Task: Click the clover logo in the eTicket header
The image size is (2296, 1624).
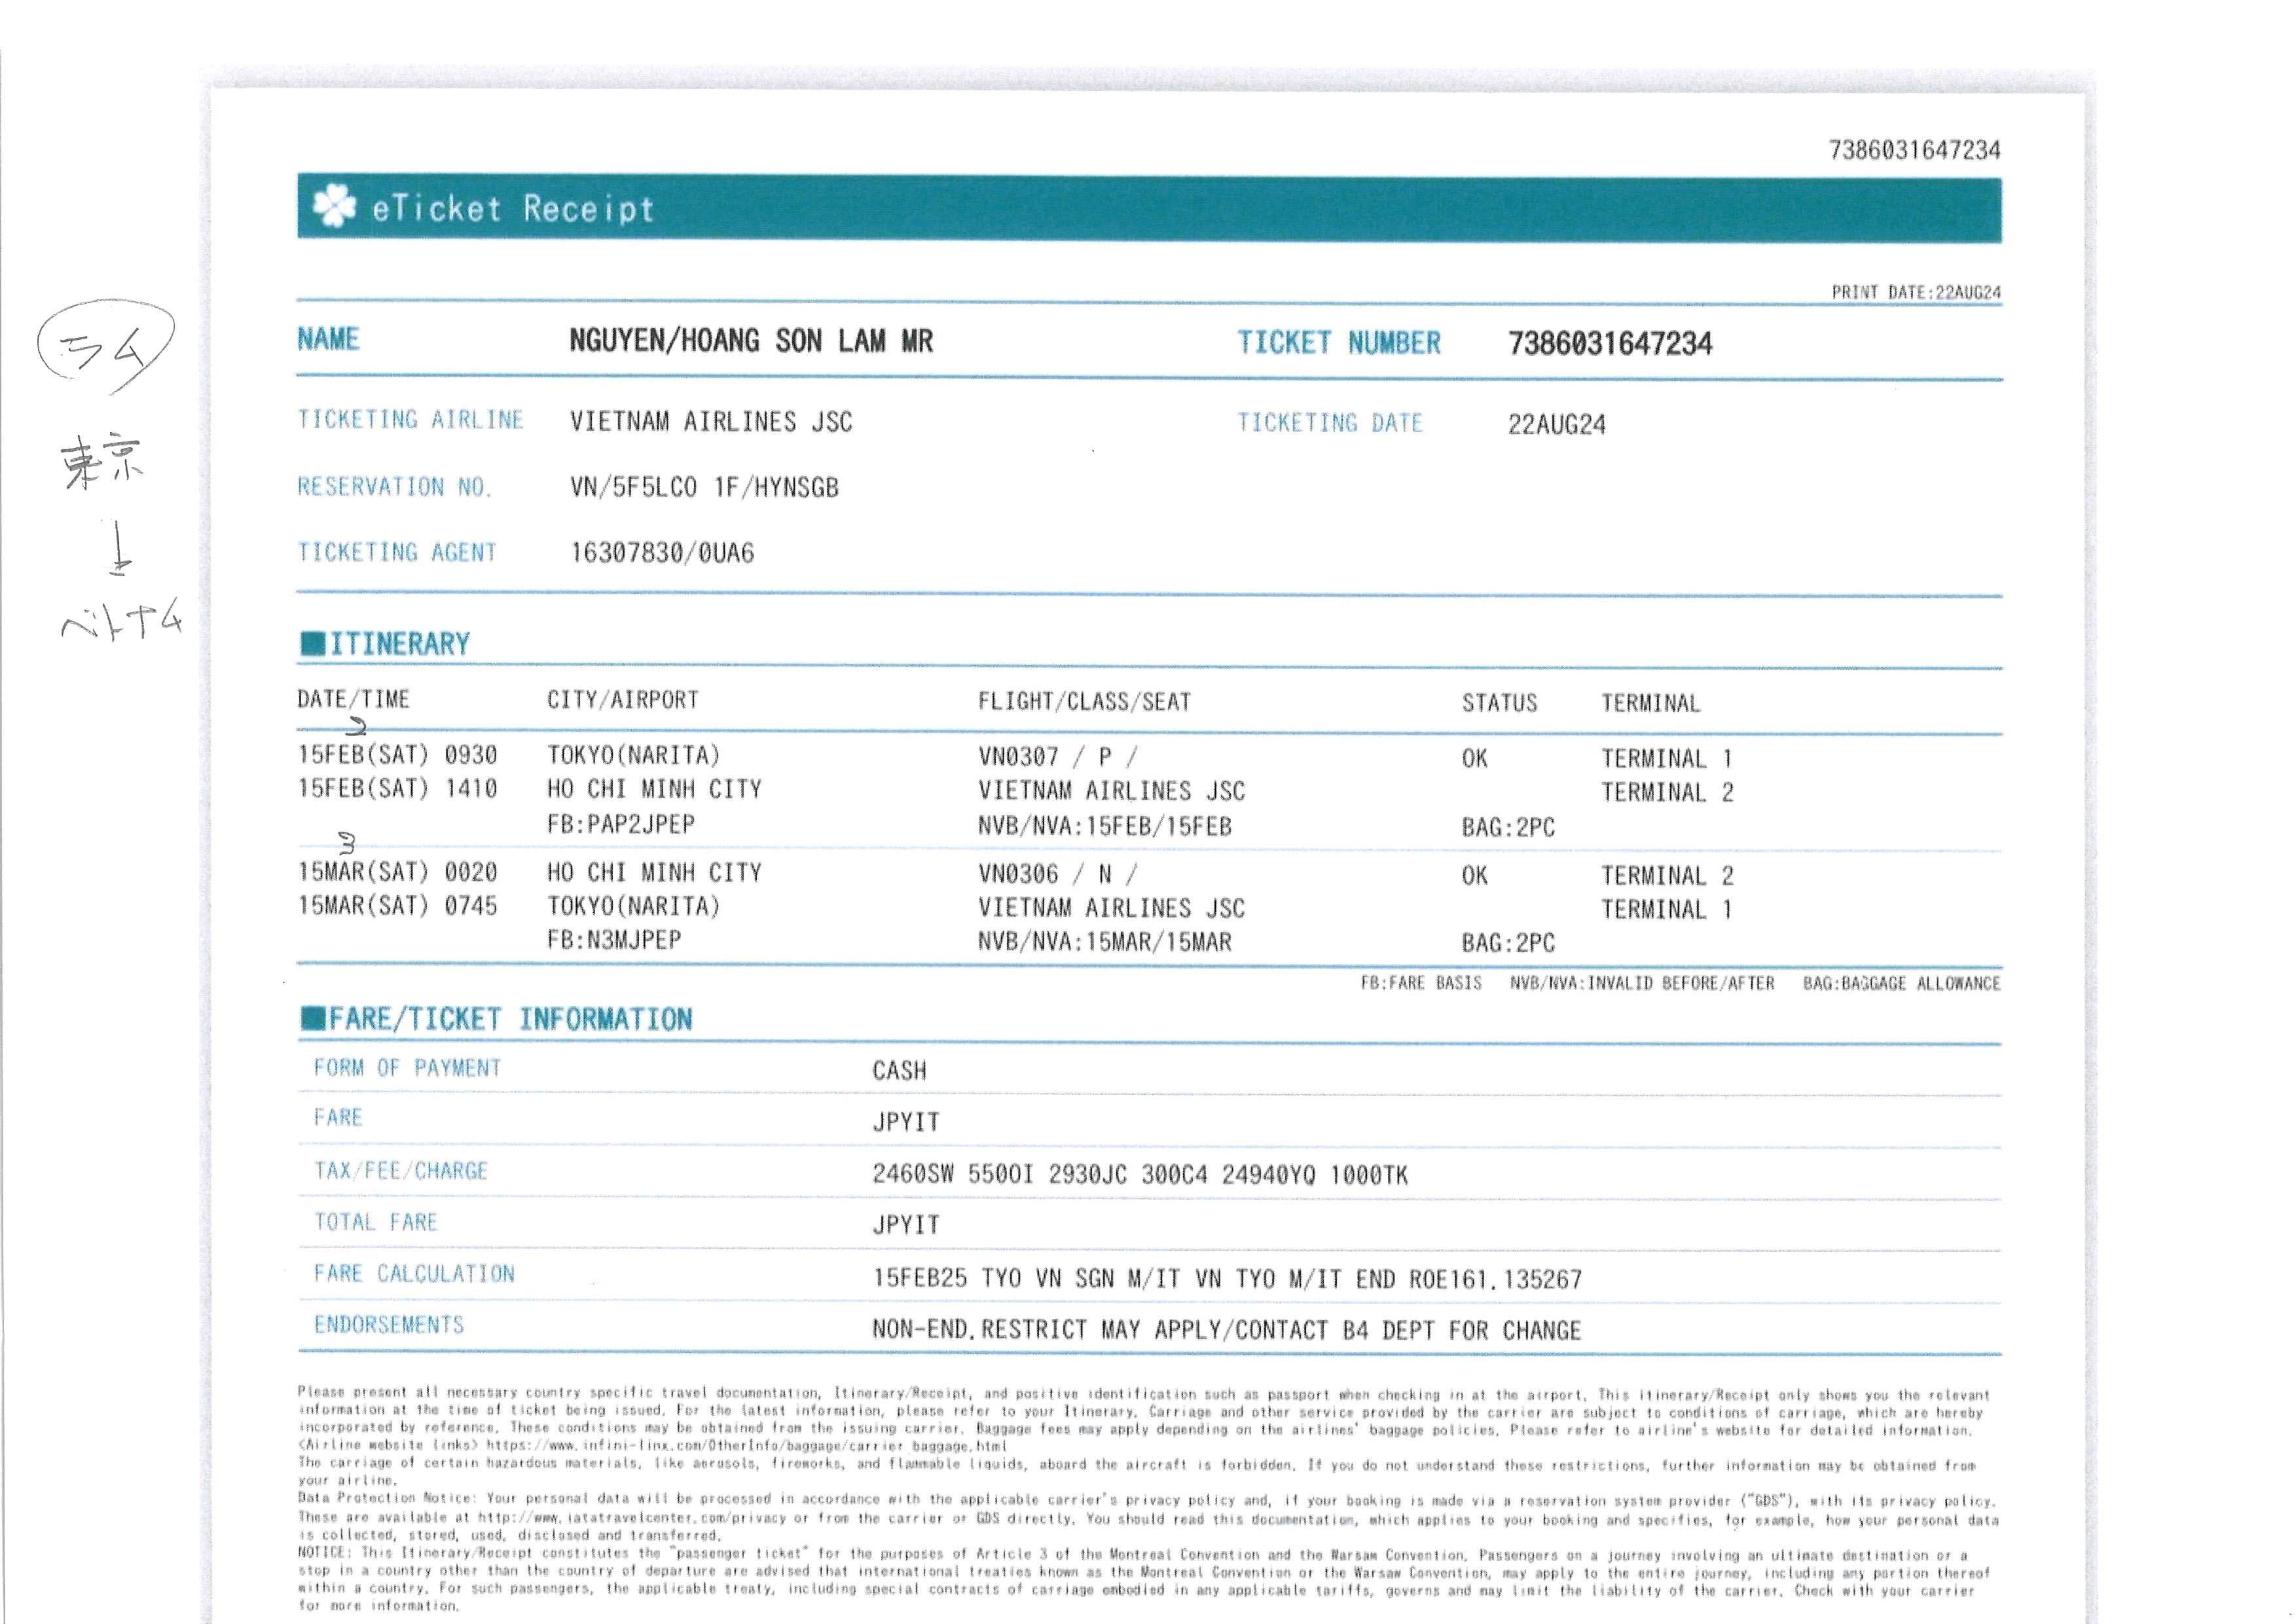Action: point(334,207)
